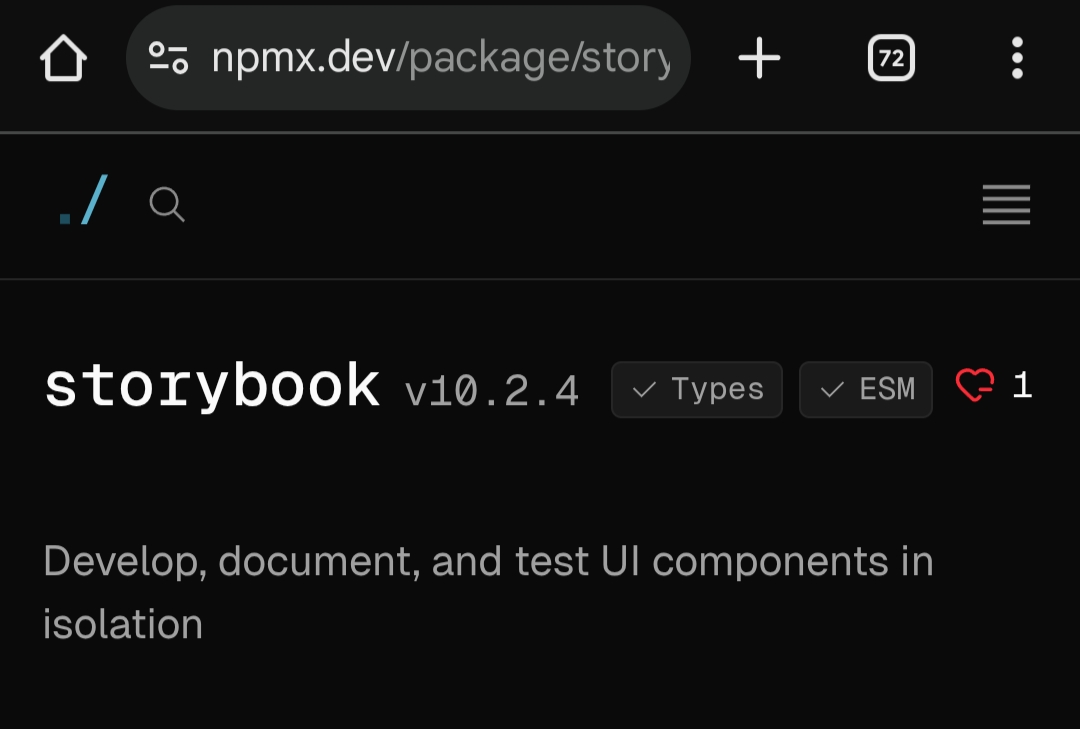1080x729 pixels.
Task: Click the ESM badge
Action: pos(866,389)
